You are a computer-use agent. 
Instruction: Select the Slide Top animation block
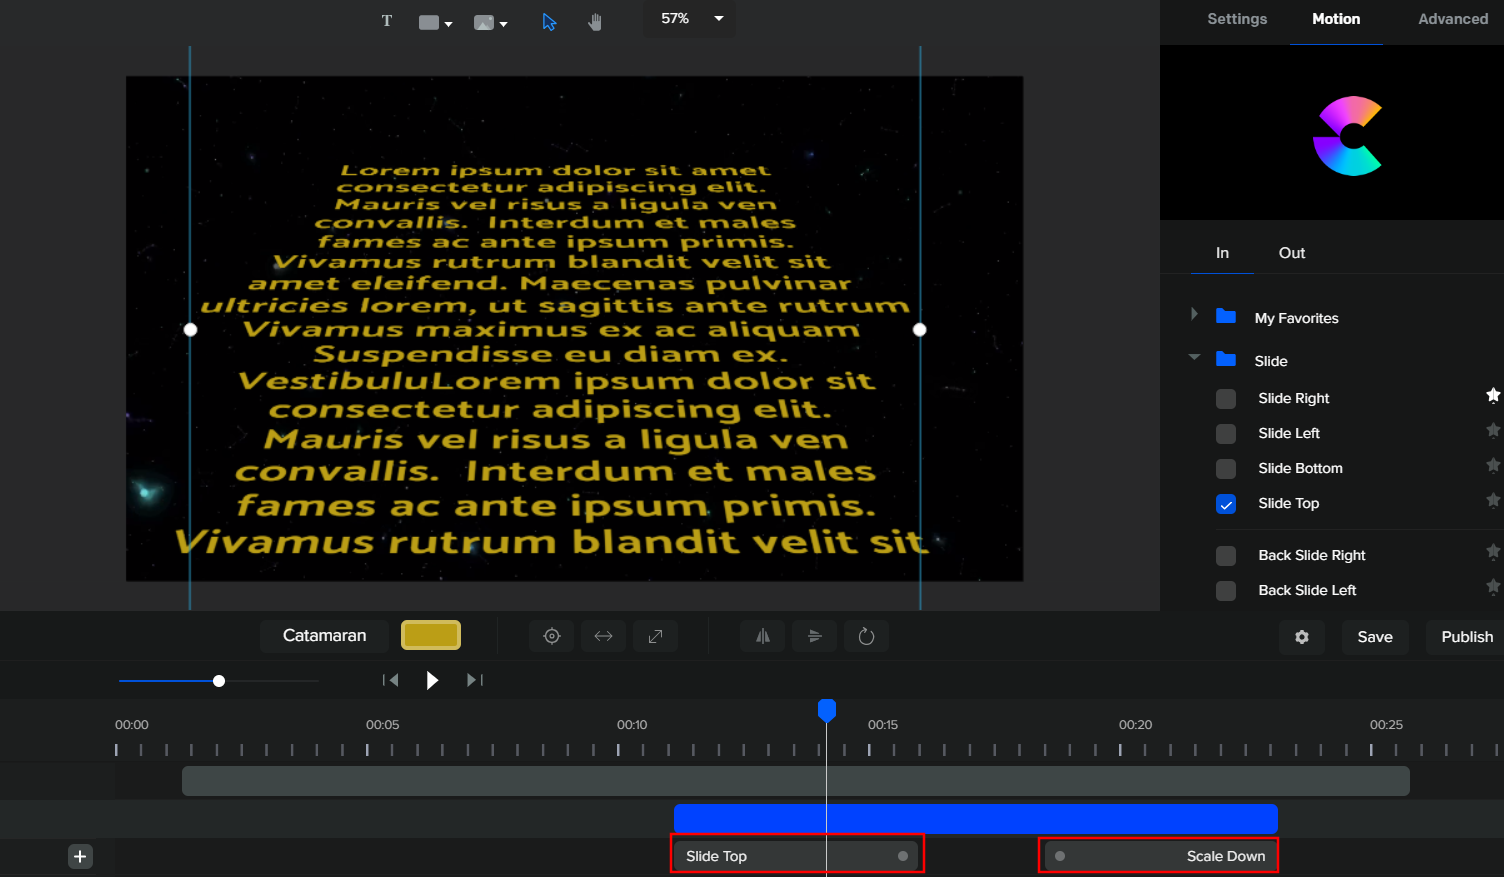pos(797,856)
